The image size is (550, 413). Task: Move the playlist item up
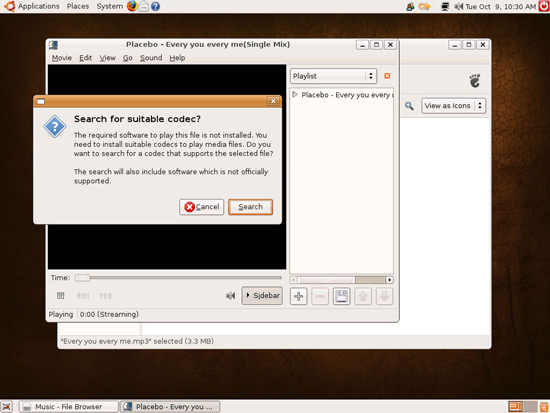point(363,296)
